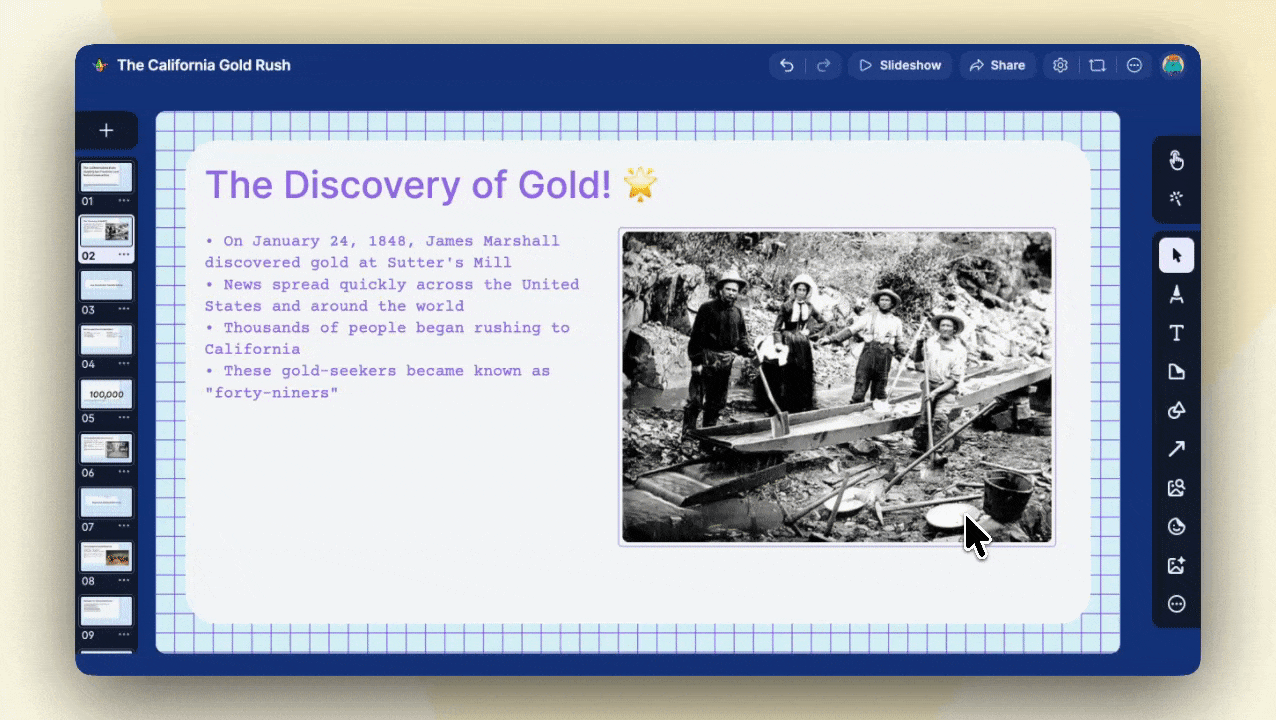1276x720 pixels.
Task: Select the slide 05 thumbnail showing 100,000
Action: (x=106, y=394)
